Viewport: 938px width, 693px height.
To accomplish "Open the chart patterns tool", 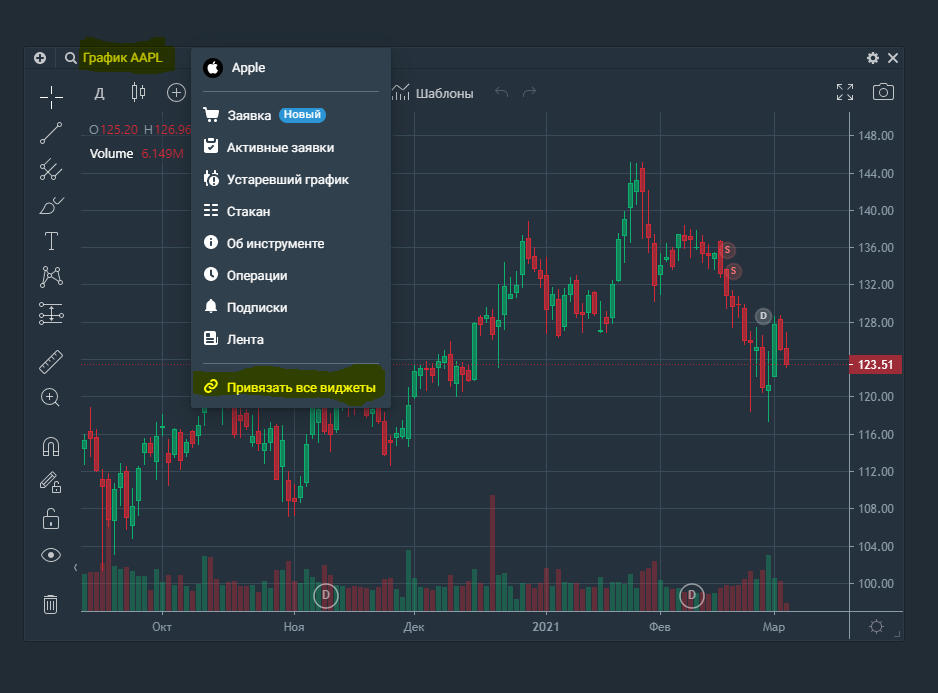I will coord(51,276).
